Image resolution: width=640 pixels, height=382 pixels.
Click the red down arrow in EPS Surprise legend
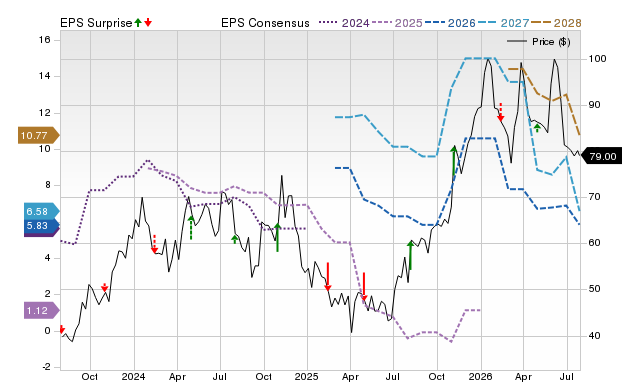[148, 22]
